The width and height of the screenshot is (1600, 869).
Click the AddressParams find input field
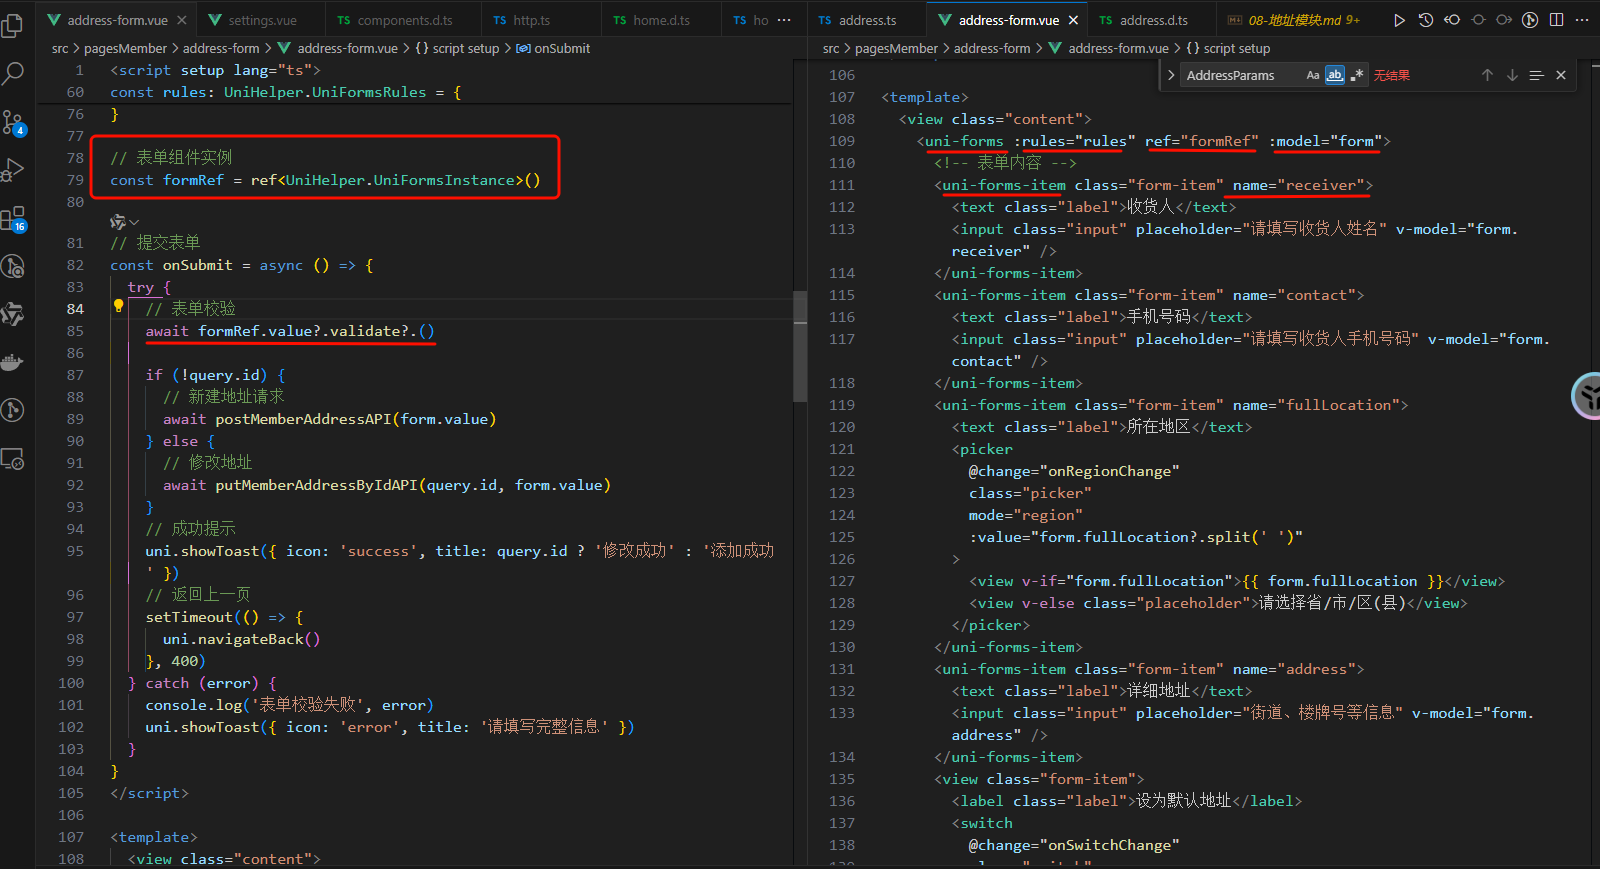tap(1241, 75)
